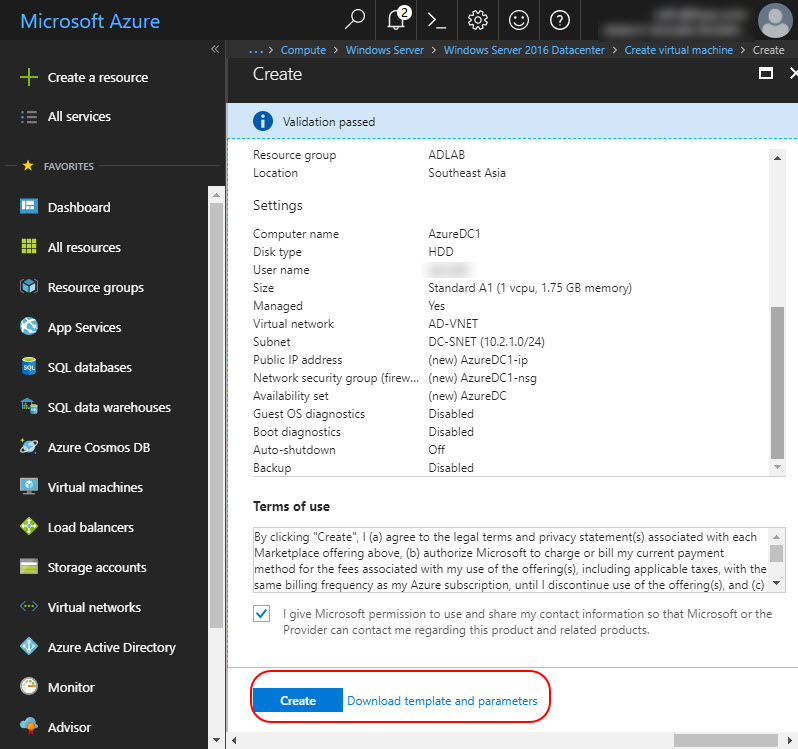Open Resource groups label in favorites

pos(96,287)
